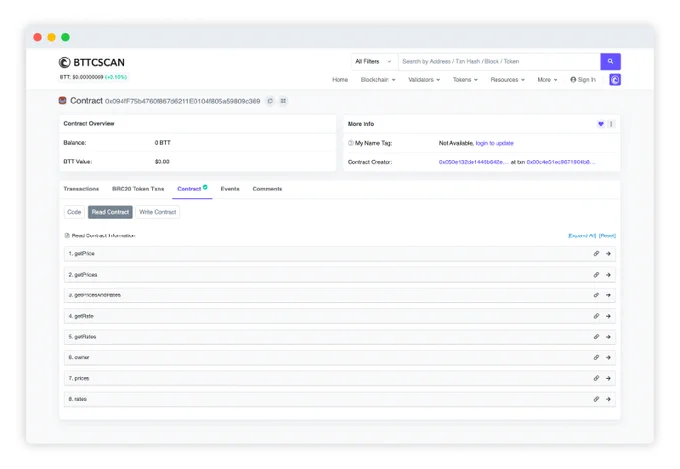Copy link icon for rates row
The height and width of the screenshot is (469, 680).
click(x=596, y=399)
